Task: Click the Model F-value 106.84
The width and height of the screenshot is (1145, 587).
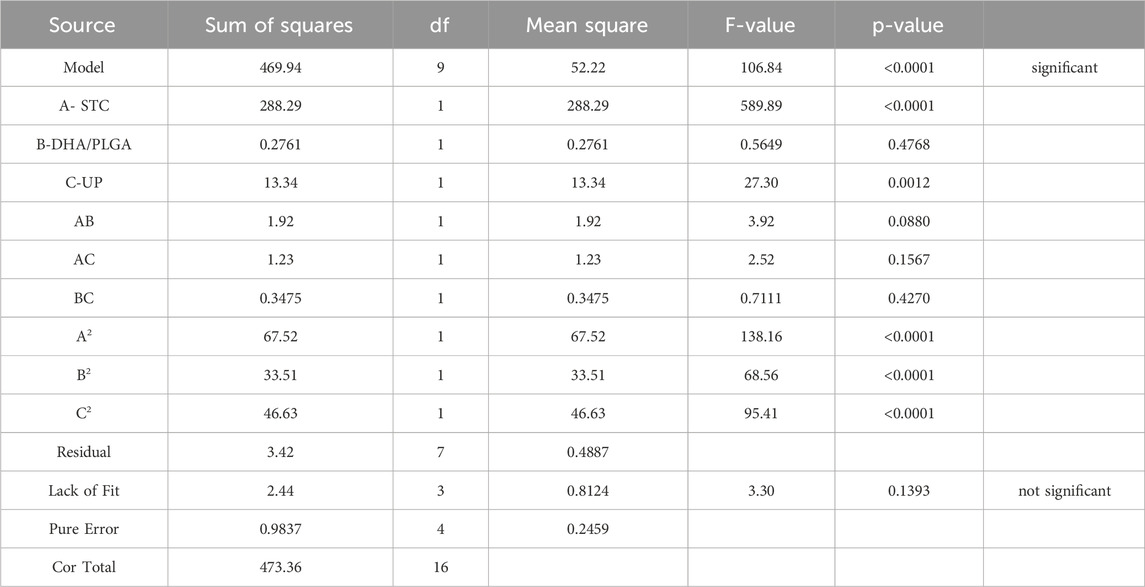Action: (x=761, y=67)
